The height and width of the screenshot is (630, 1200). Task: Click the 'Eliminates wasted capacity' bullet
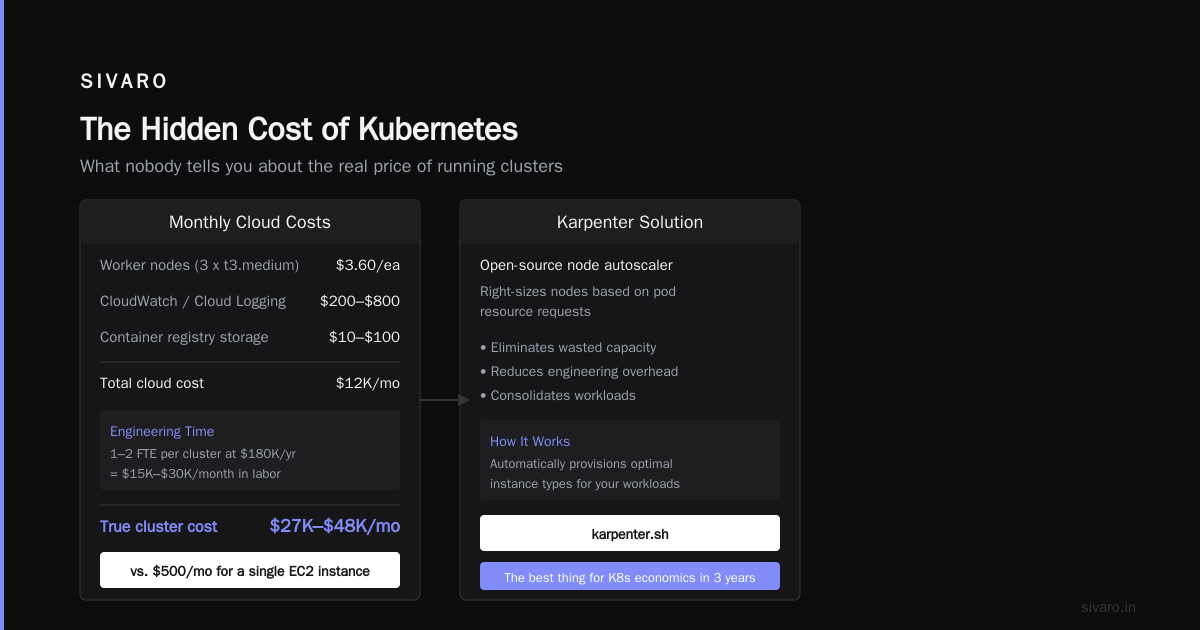[568, 347]
